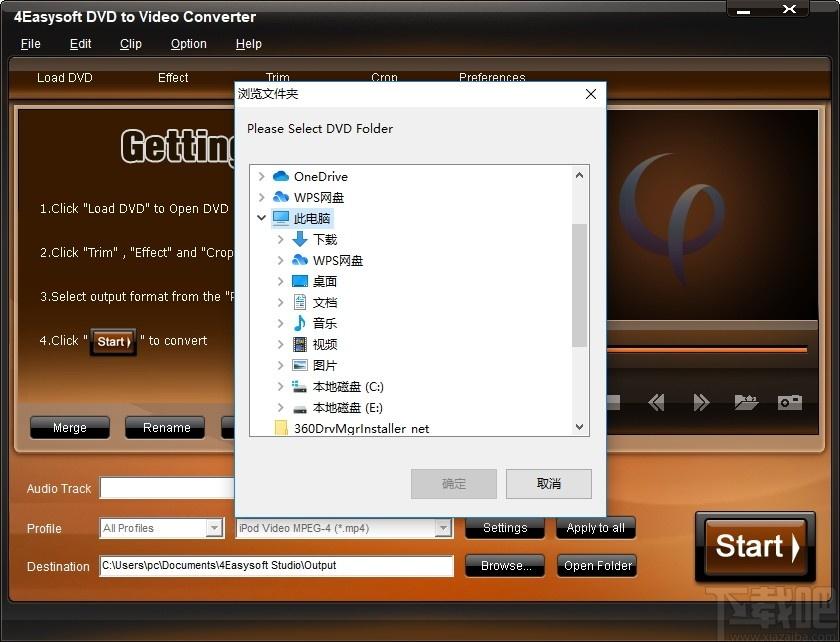Open the File menu
The width and height of the screenshot is (840, 642).
[31, 43]
